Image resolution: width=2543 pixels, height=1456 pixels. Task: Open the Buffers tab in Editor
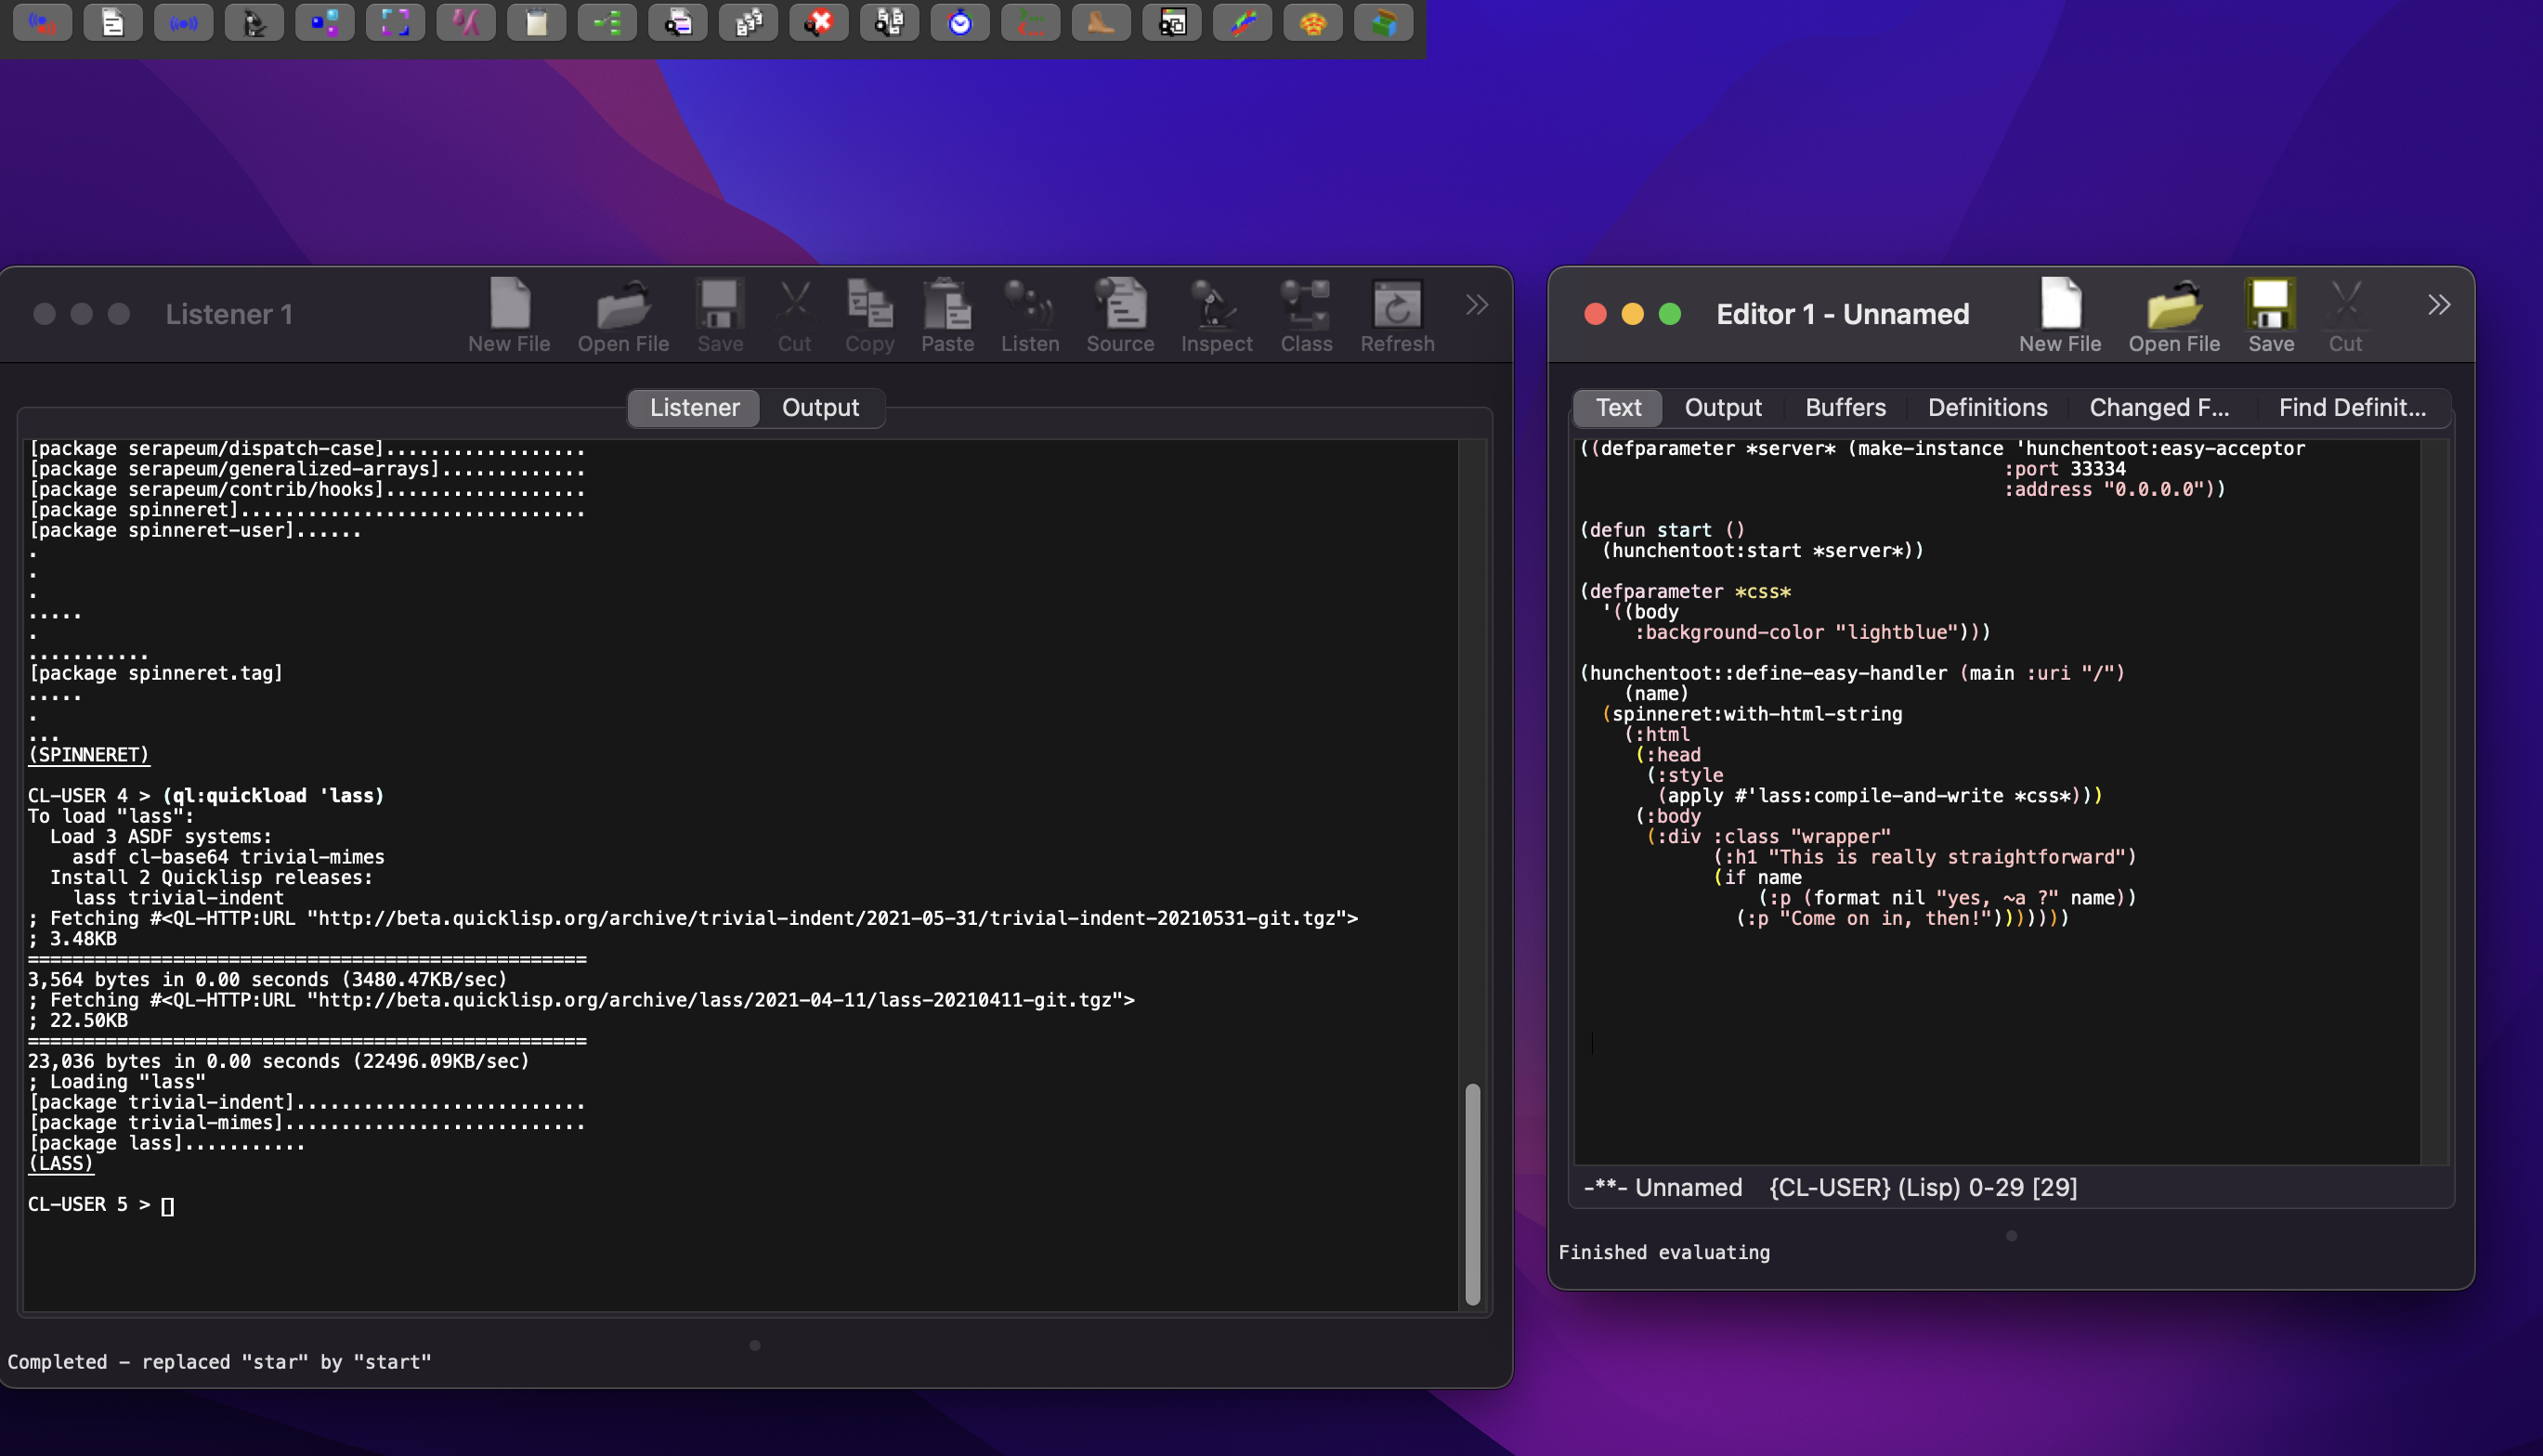click(x=1845, y=408)
